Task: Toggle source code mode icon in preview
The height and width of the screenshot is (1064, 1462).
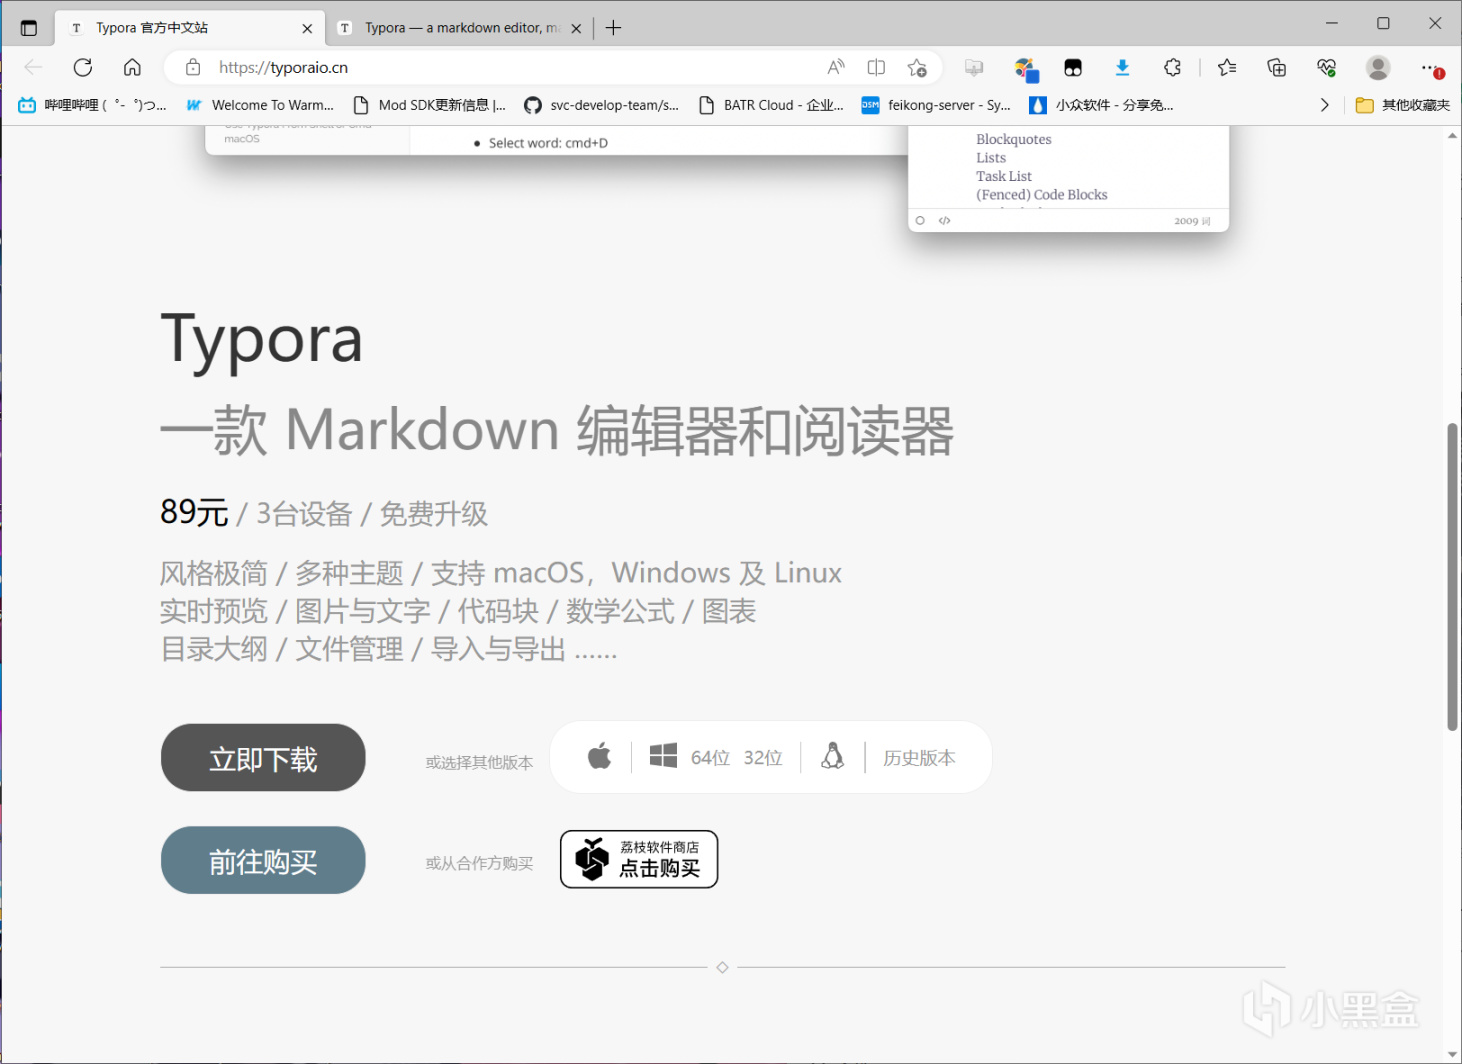Action: pos(944,221)
